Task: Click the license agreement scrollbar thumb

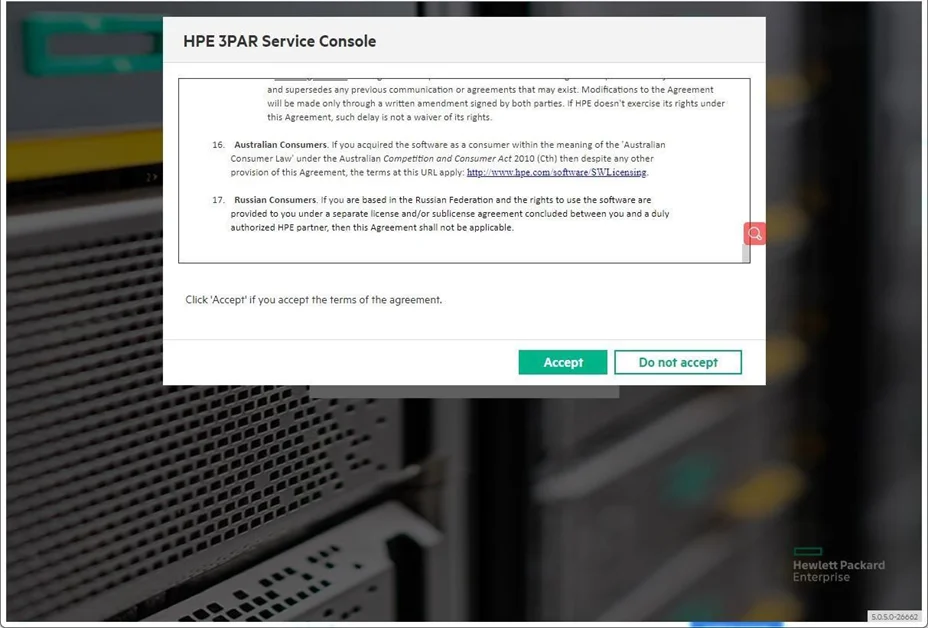Action: 746,253
